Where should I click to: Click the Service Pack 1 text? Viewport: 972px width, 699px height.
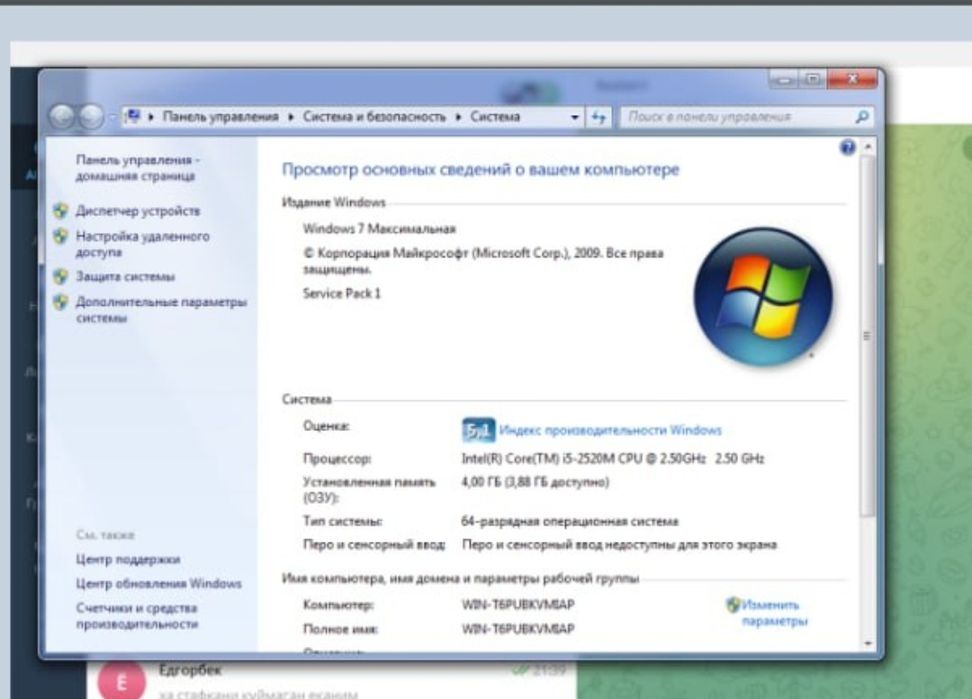[x=342, y=293]
